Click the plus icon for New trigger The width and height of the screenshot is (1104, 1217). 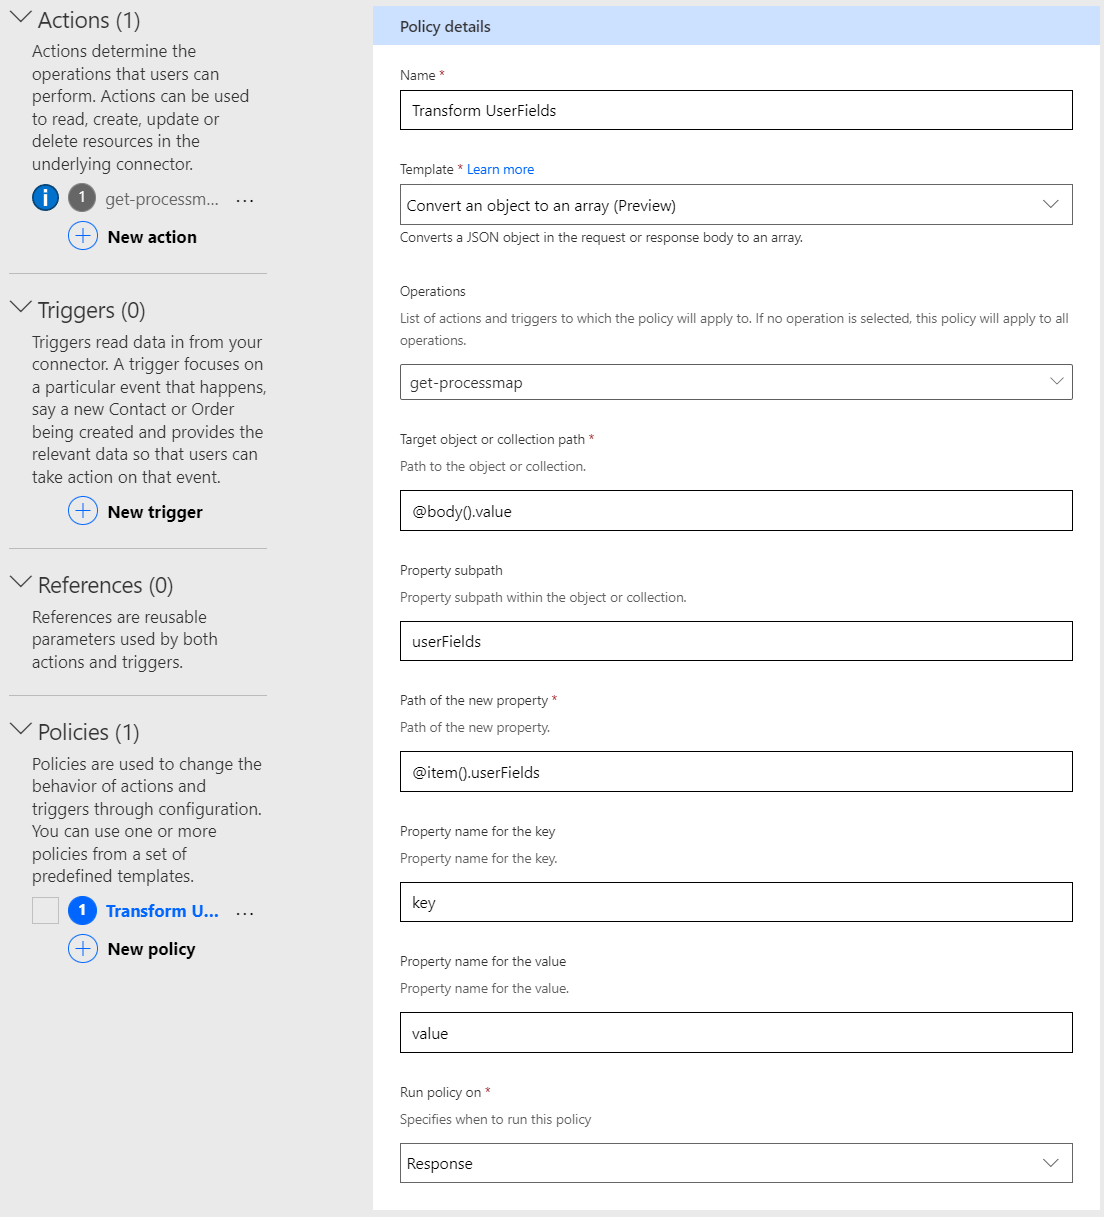pos(83,511)
